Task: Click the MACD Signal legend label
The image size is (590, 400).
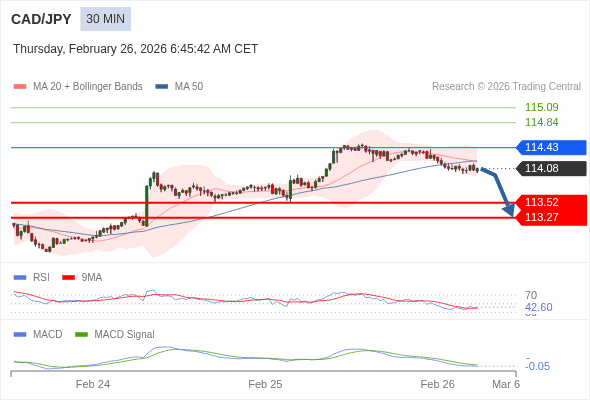Action: pyautogui.click(x=125, y=335)
